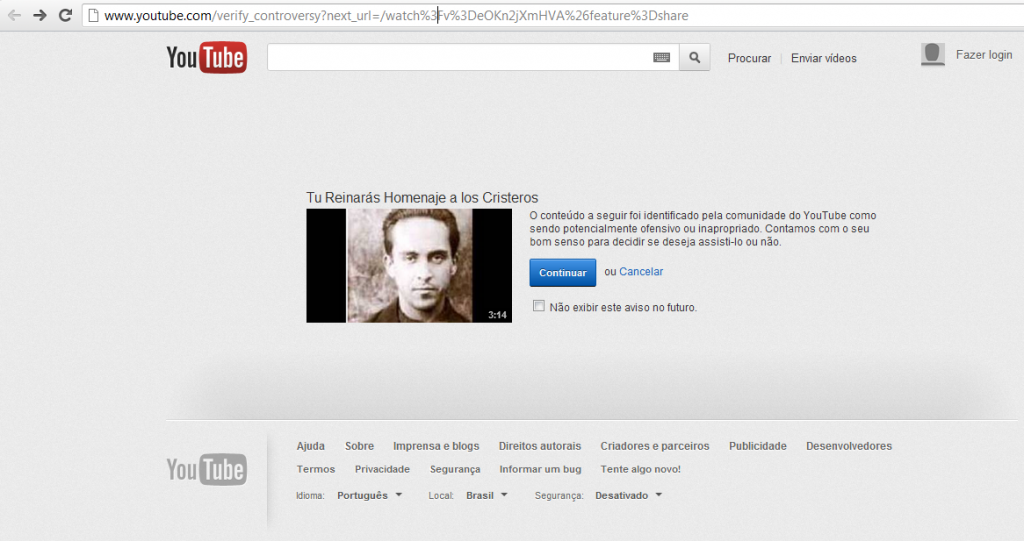Open Direitos autorais footer link
This screenshot has height=541, width=1024.
(539, 446)
